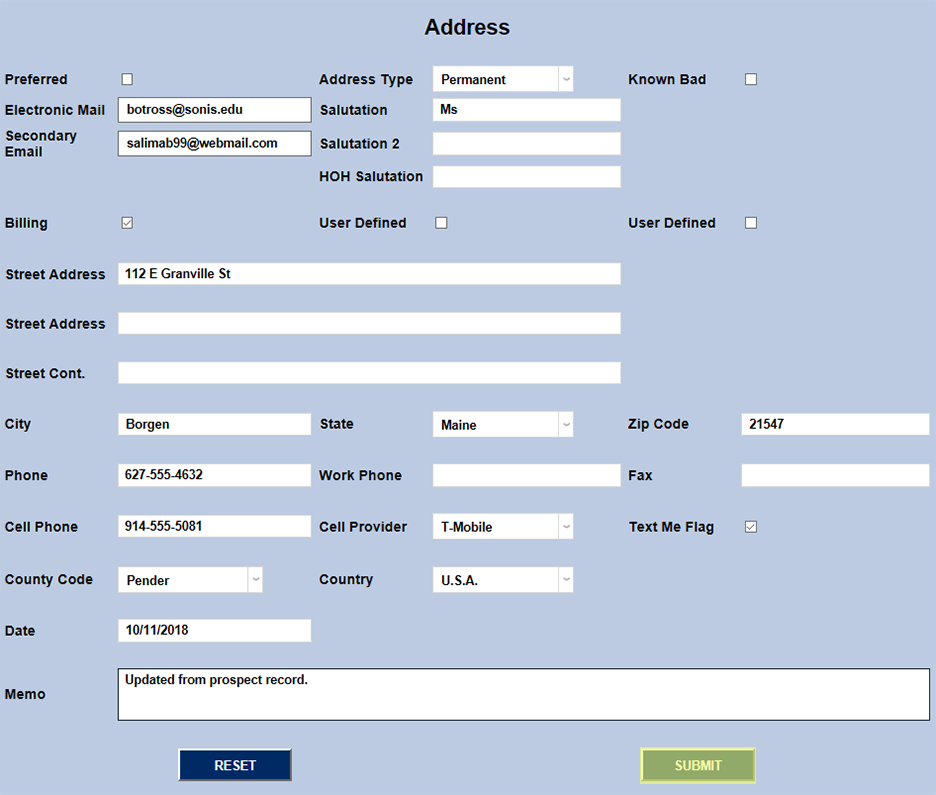This screenshot has height=795, width=936.
Task: Select the Date field showing 10/11/2018
Action: (213, 630)
